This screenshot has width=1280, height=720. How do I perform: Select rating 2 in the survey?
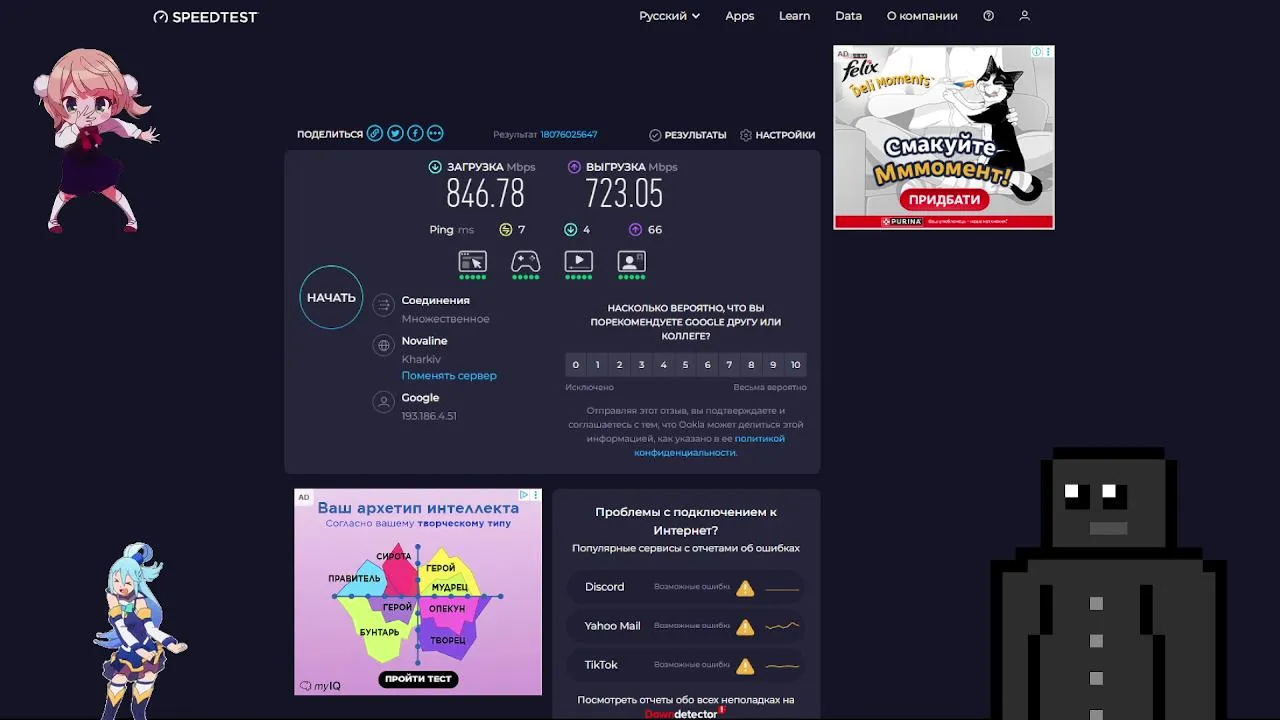[619, 364]
